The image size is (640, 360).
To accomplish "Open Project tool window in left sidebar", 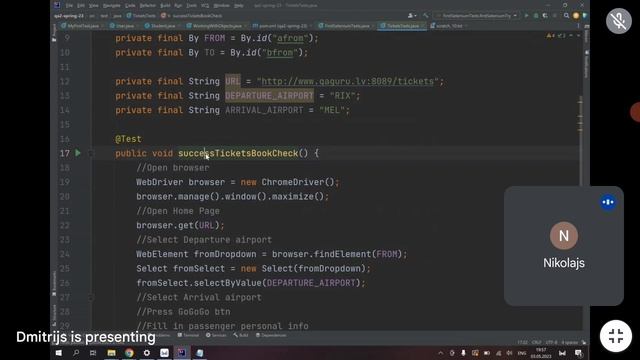I will point(54,33).
